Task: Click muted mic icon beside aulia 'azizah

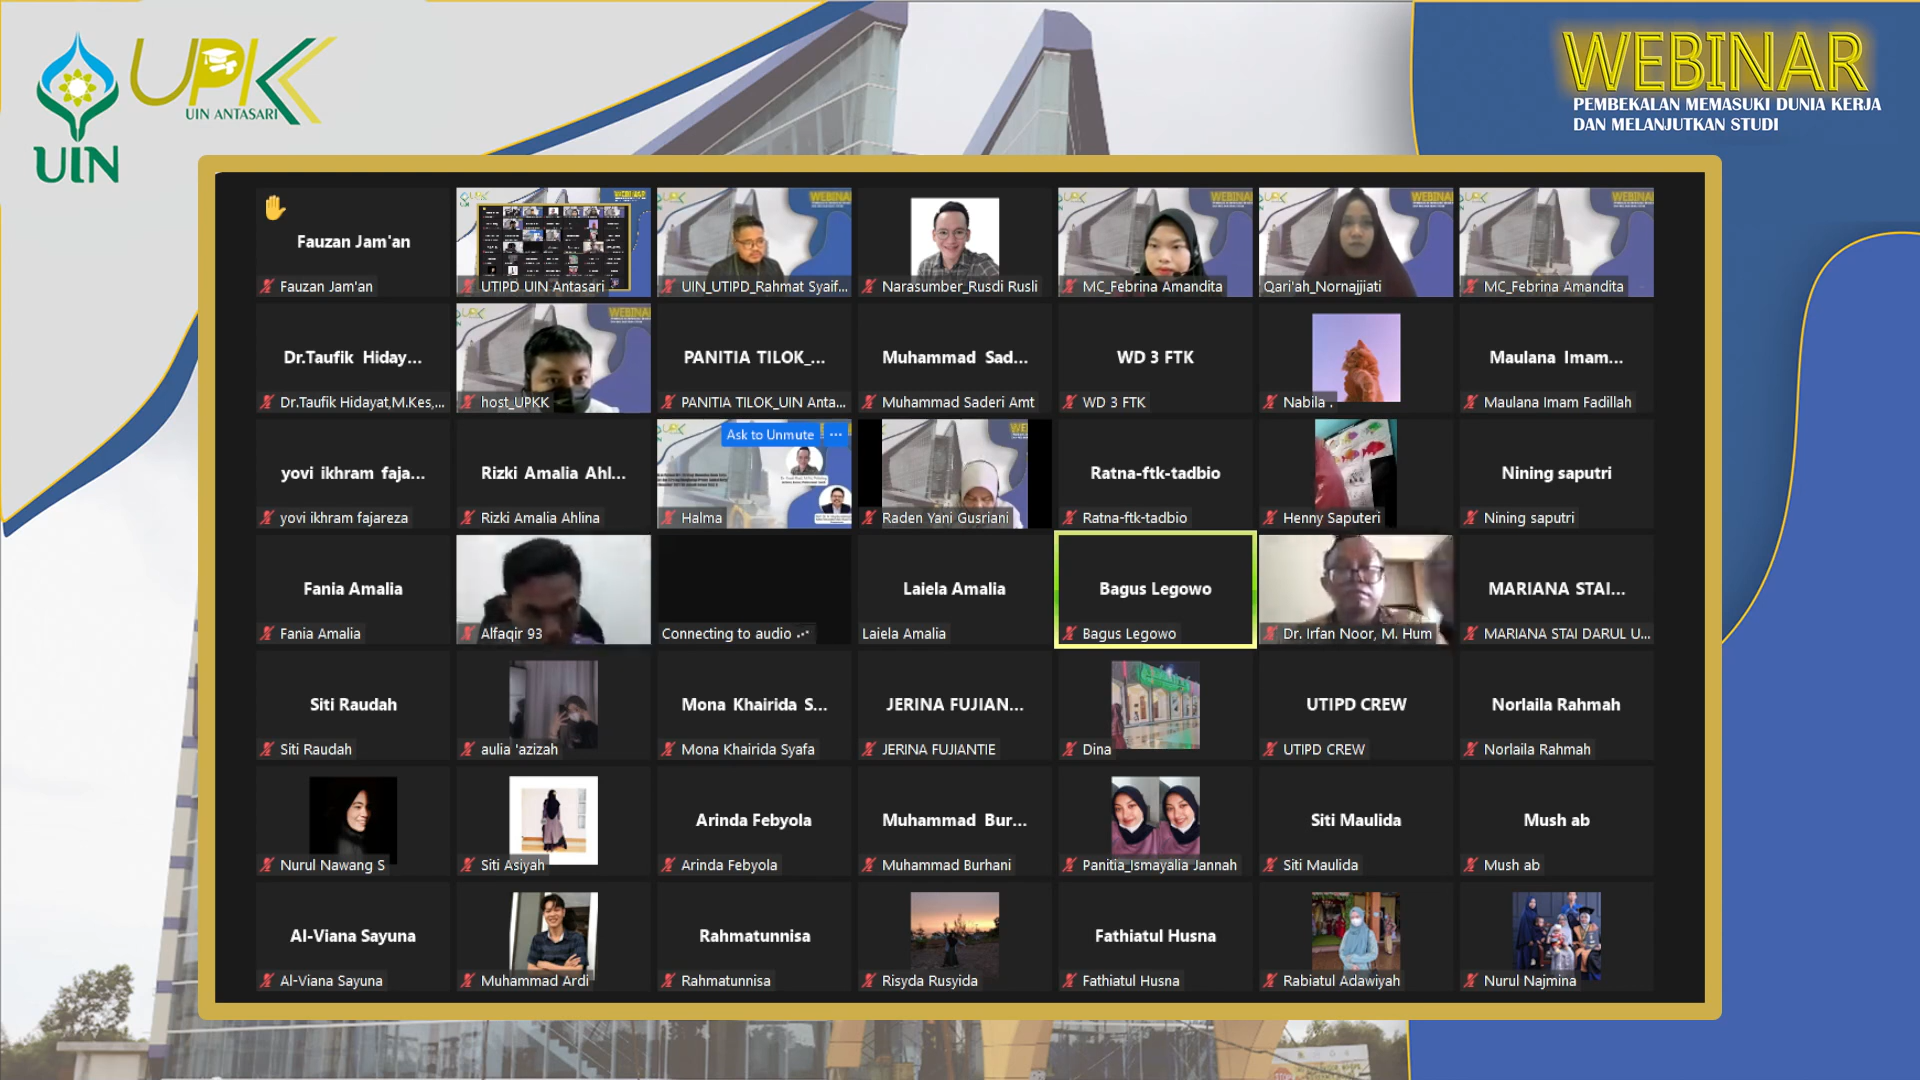Action: 468,749
